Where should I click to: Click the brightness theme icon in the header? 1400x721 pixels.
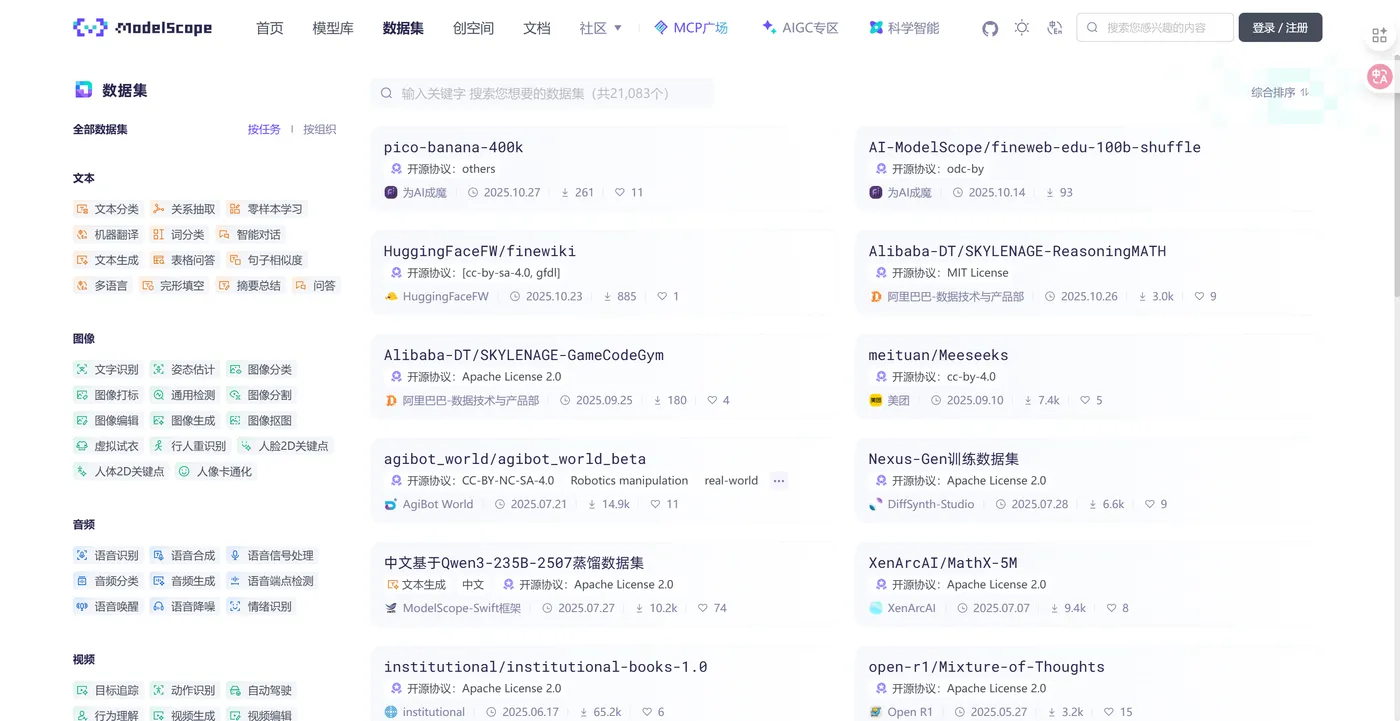(x=1022, y=28)
